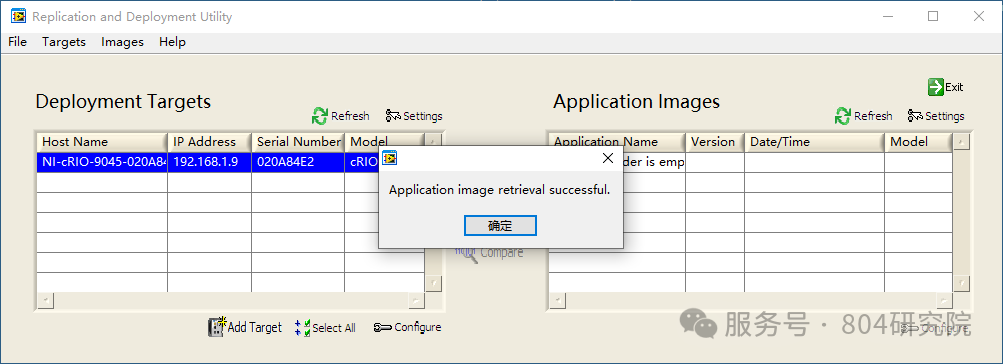Open the File menu
This screenshot has width=1003, height=364.
(x=17, y=42)
